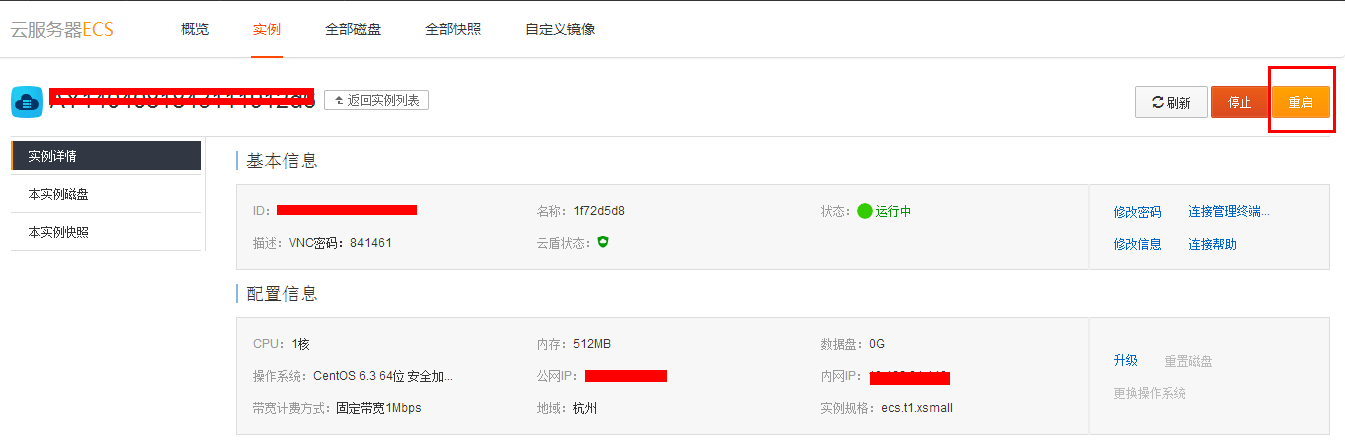1345x441 pixels.
Task: Click the 修改密码 link
Action: tap(1137, 212)
